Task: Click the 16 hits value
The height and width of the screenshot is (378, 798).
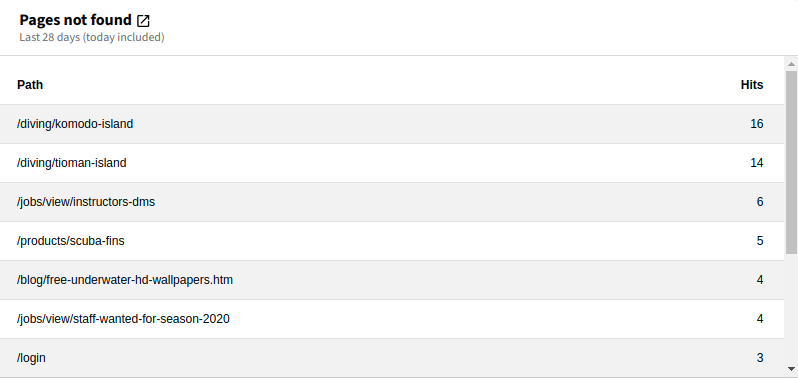Action: (x=757, y=124)
